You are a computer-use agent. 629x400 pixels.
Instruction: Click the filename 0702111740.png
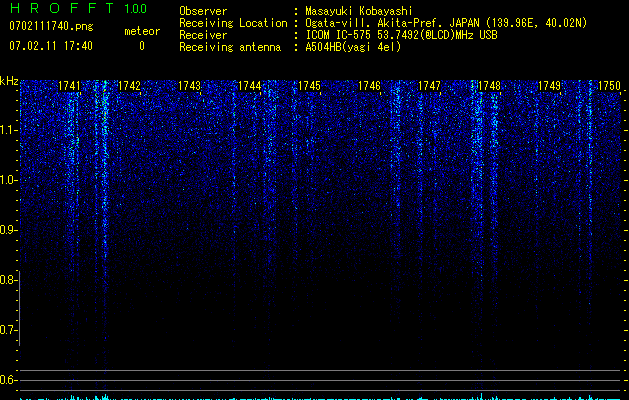(51, 27)
